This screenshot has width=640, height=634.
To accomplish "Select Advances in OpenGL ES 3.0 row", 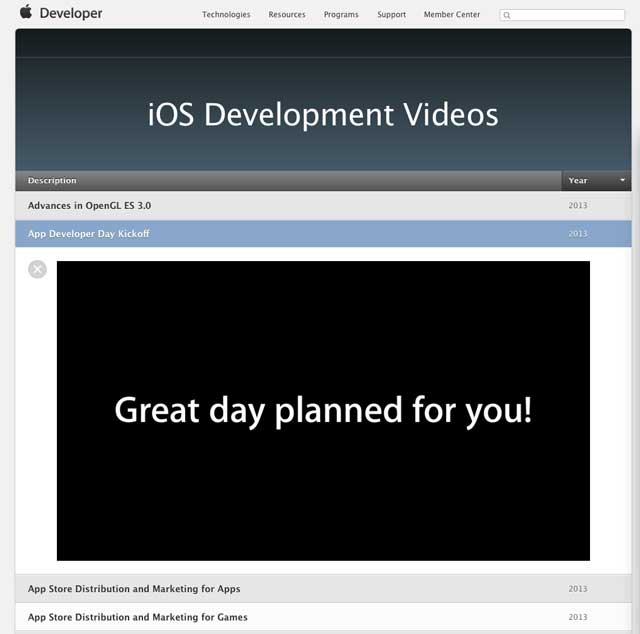I will tap(323, 206).
